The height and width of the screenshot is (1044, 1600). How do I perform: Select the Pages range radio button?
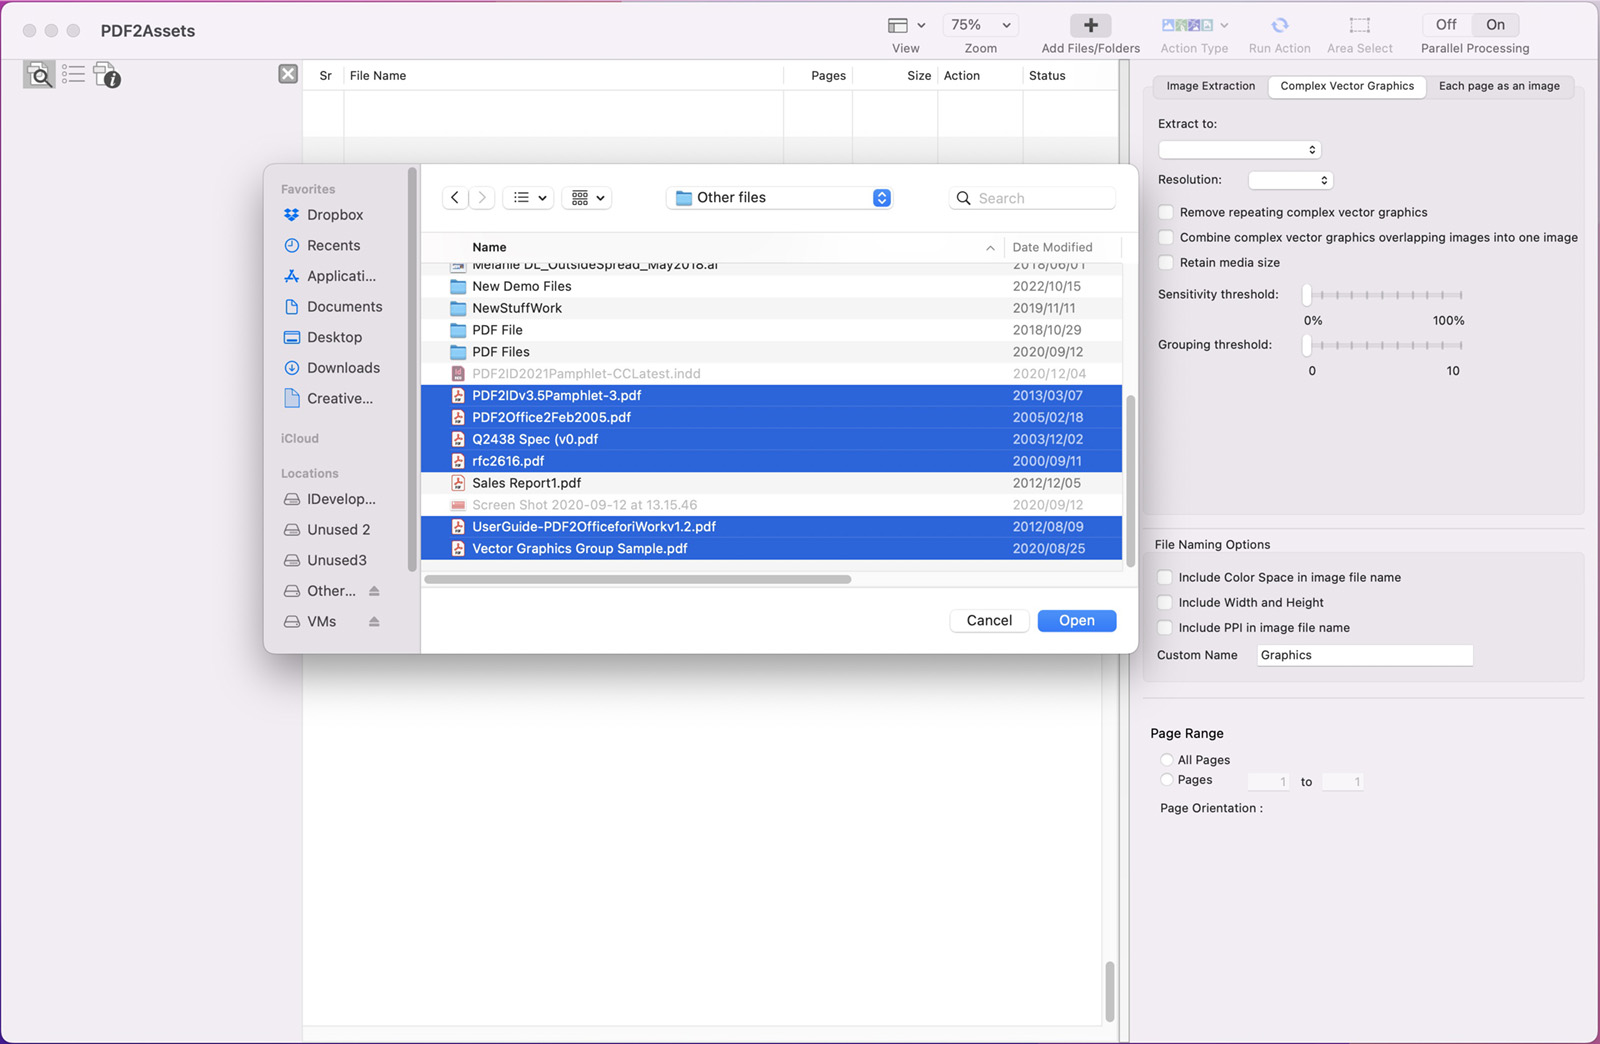point(1166,780)
